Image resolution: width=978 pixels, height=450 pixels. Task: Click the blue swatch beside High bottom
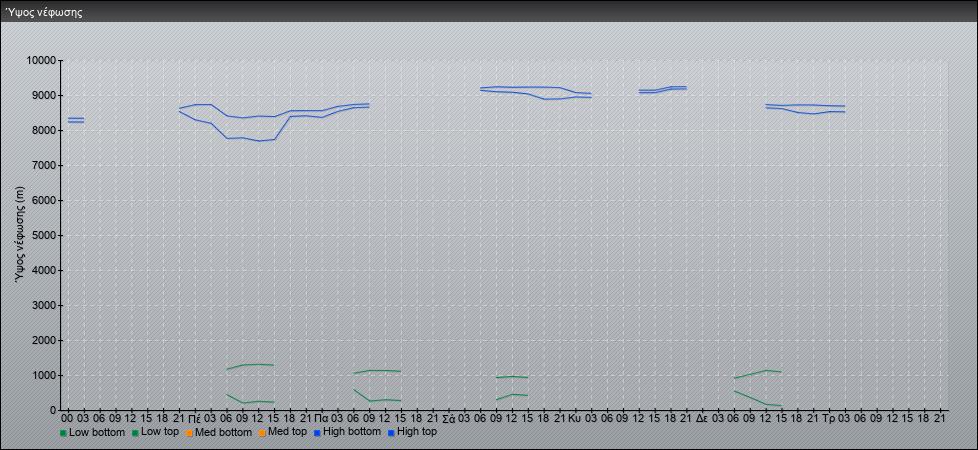[316, 433]
